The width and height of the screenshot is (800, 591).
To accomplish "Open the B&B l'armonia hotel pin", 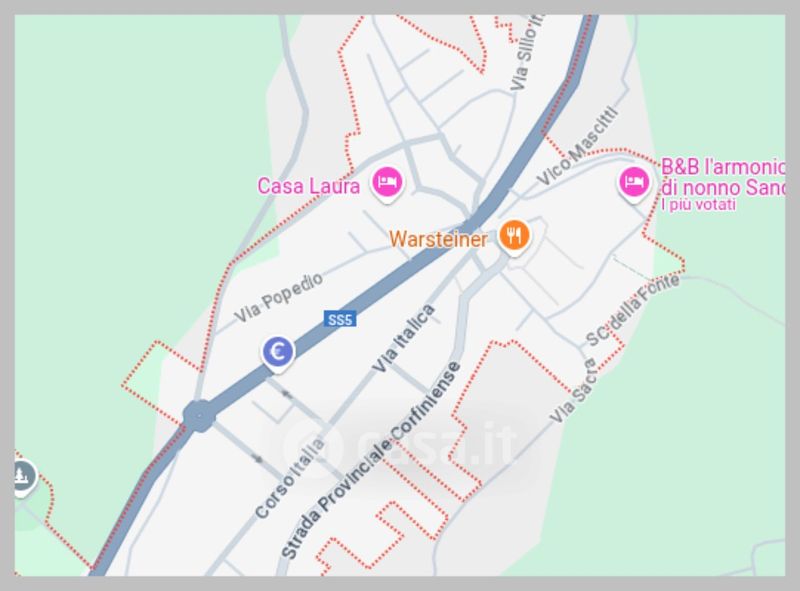I will coord(634,183).
